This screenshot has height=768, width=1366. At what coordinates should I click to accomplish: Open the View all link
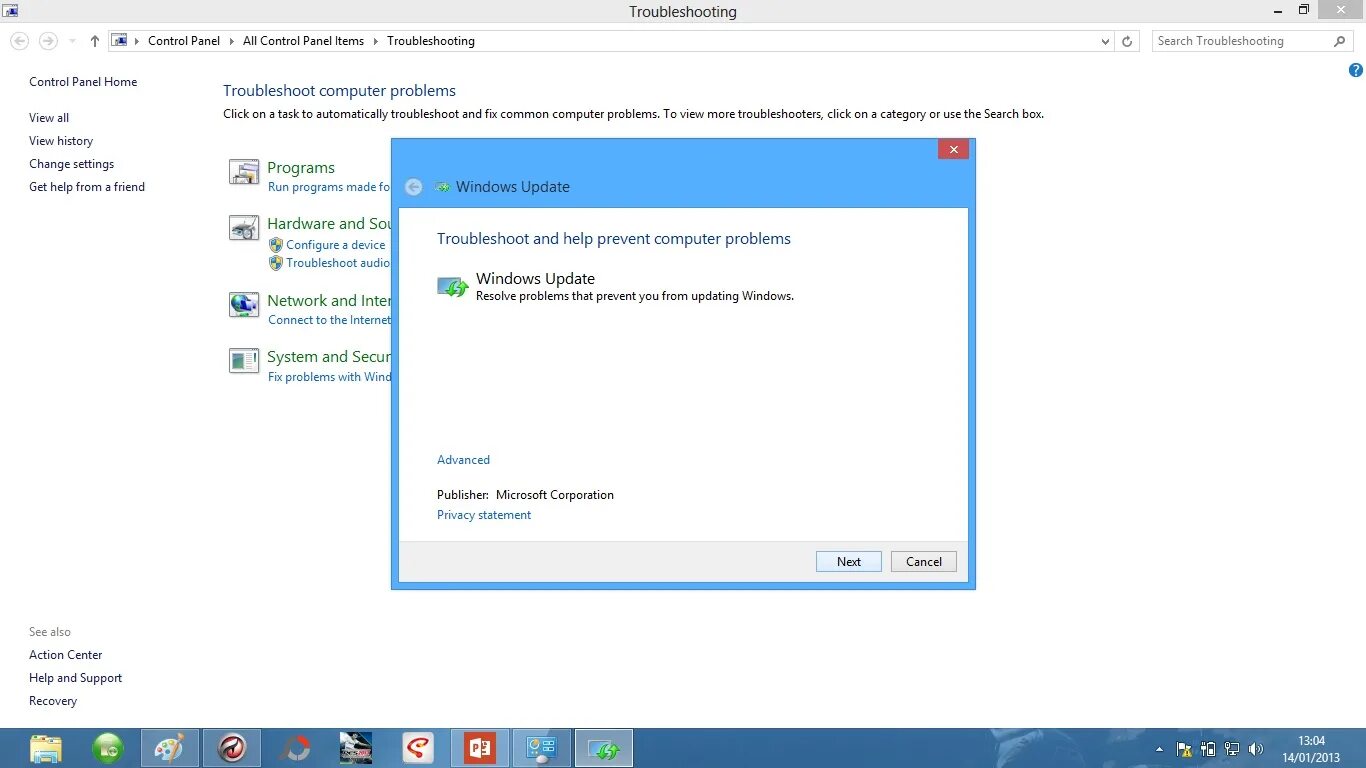(49, 118)
